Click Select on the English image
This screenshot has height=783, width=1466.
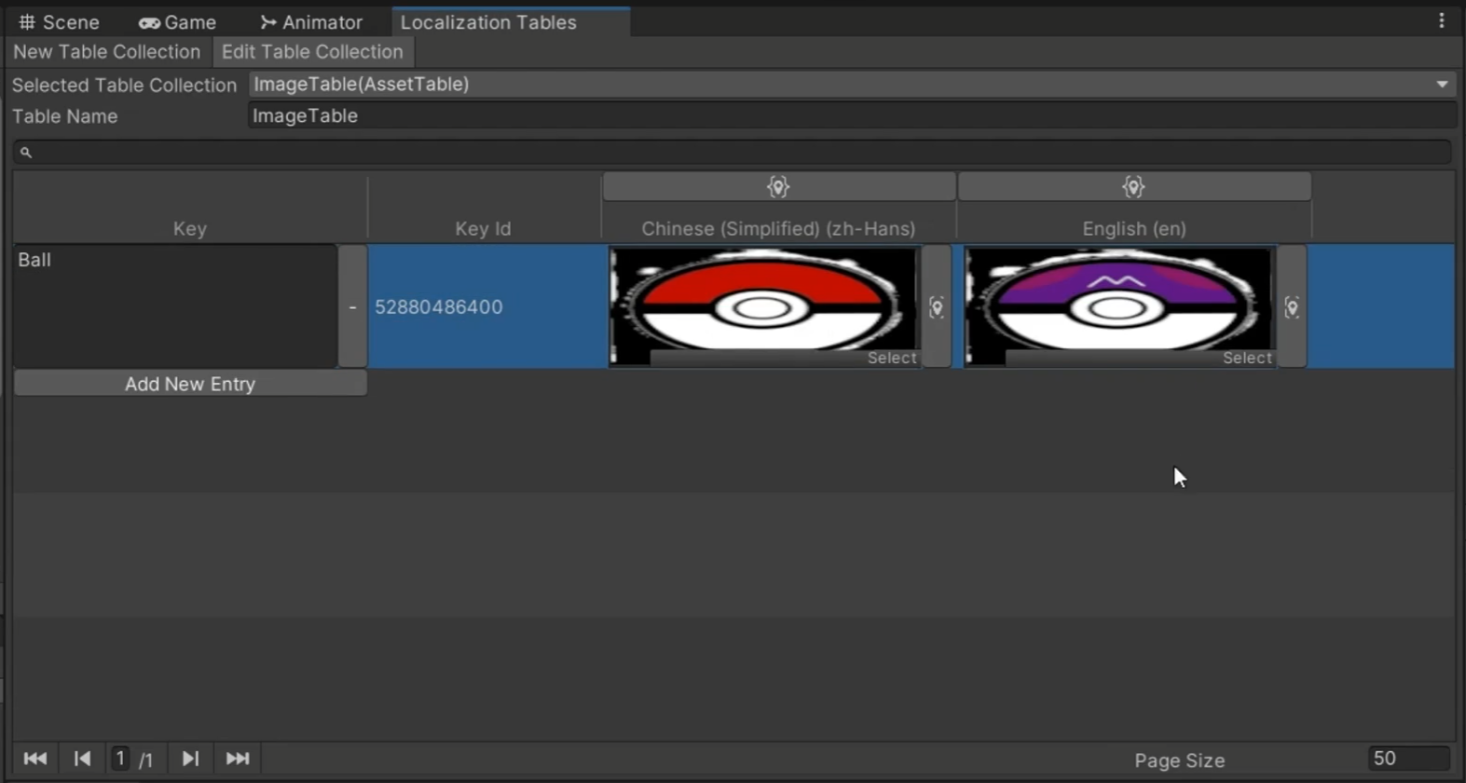pyautogui.click(x=1247, y=358)
